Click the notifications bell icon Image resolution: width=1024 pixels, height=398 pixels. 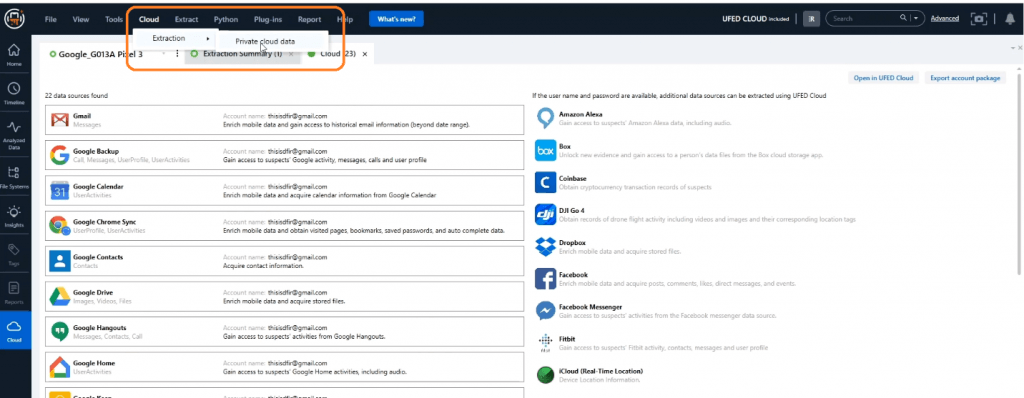pyautogui.click(x=1010, y=19)
